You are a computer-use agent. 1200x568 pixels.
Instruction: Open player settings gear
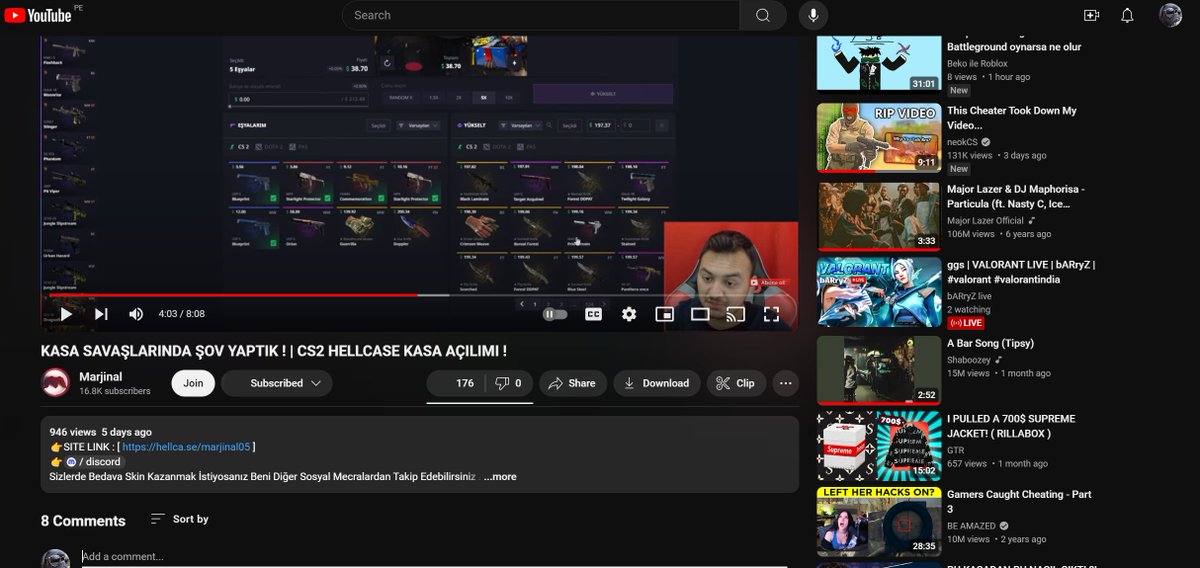click(629, 314)
